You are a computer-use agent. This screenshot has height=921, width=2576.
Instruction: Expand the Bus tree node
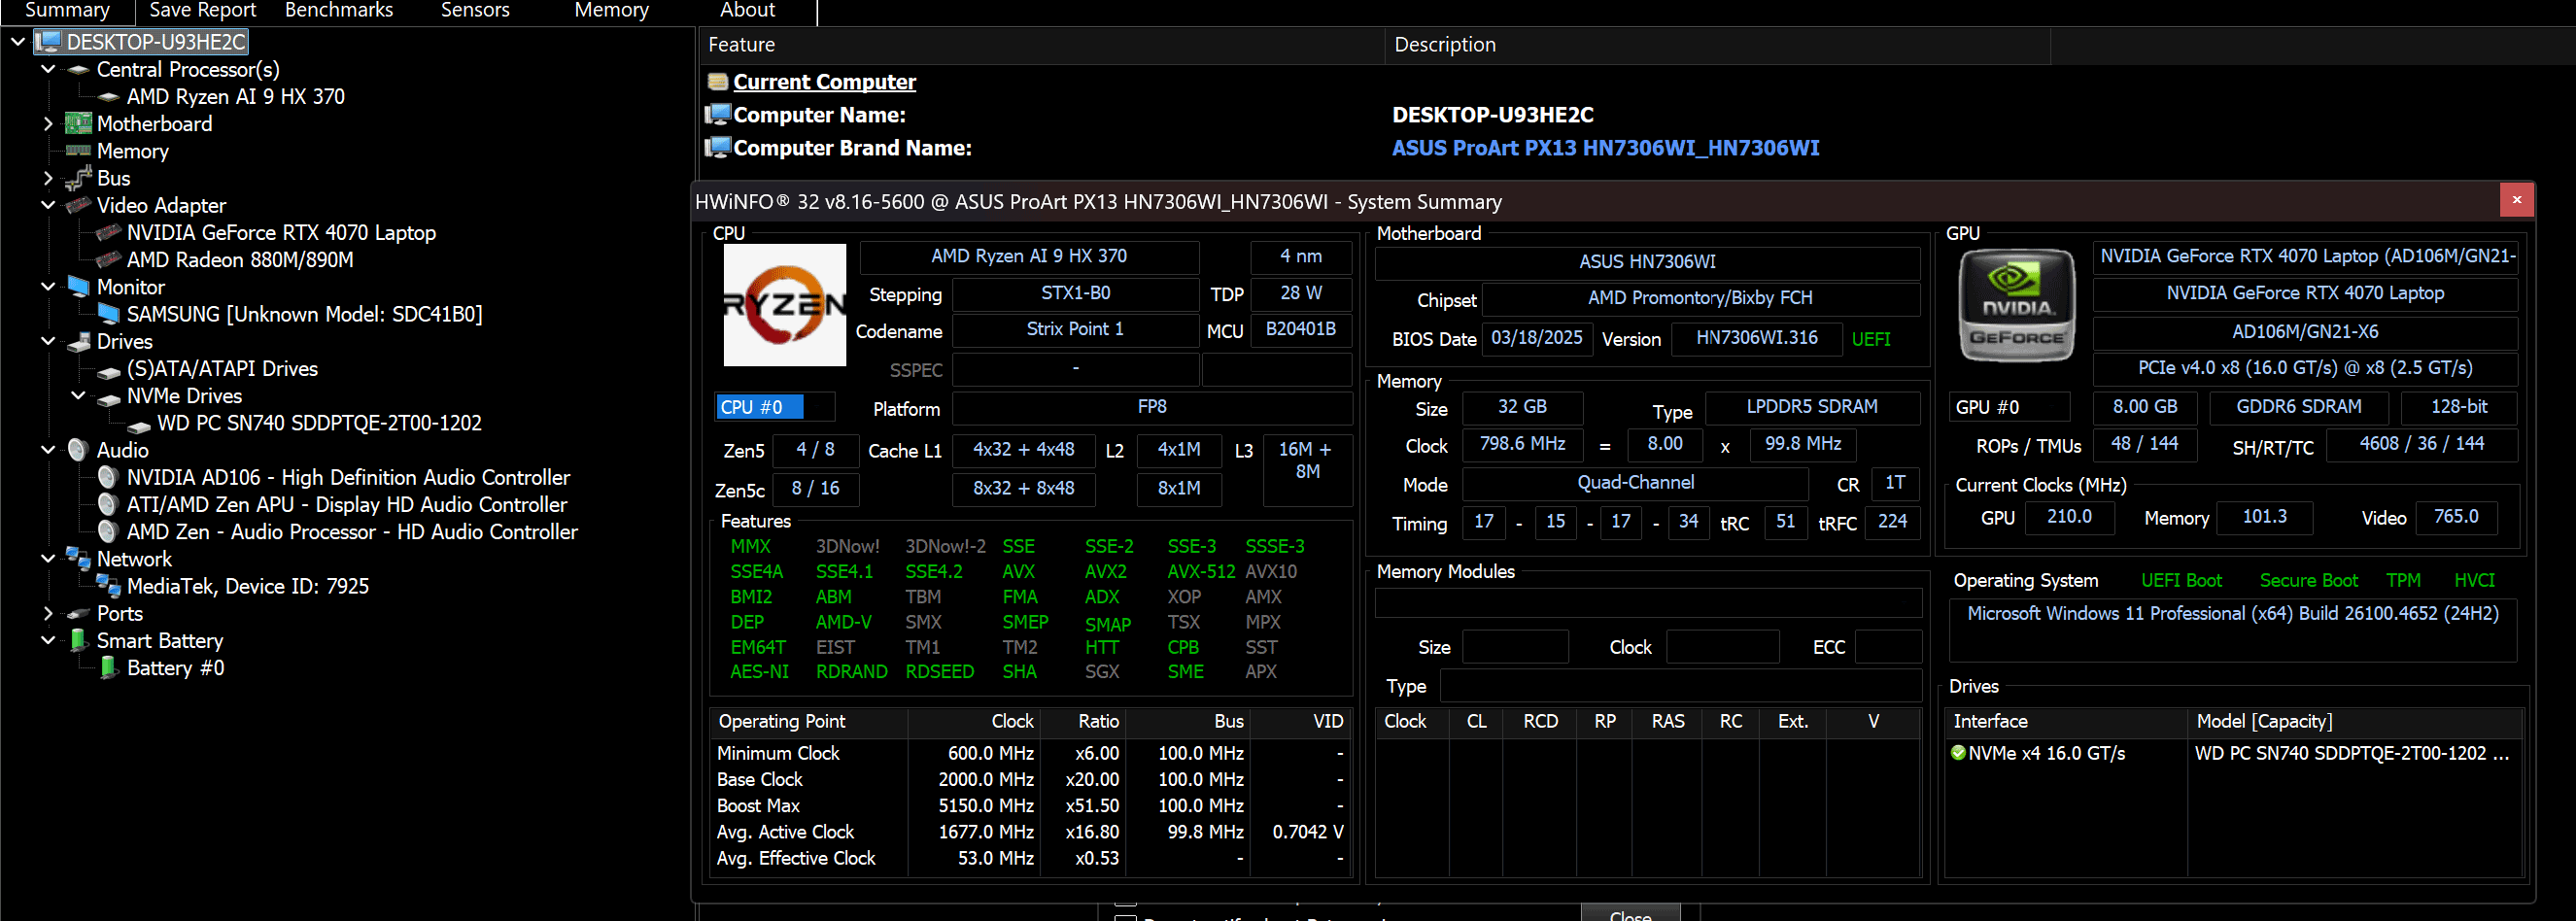(x=48, y=178)
